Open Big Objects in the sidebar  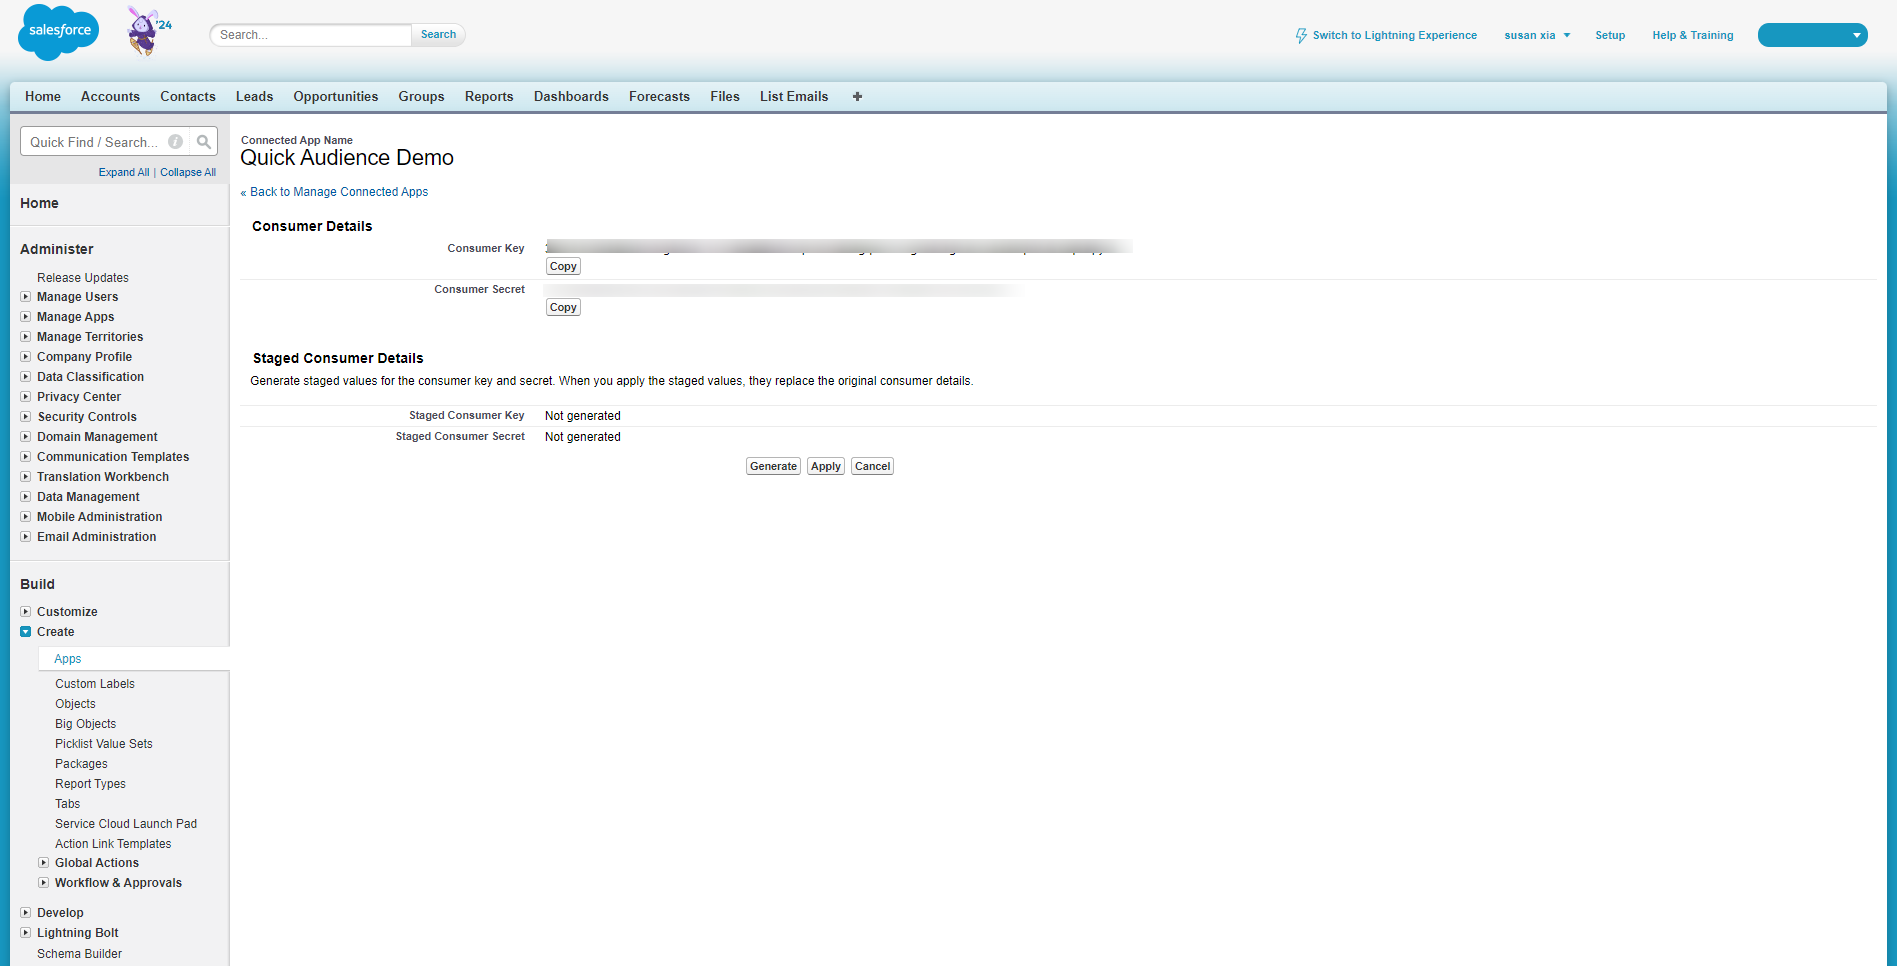(85, 724)
